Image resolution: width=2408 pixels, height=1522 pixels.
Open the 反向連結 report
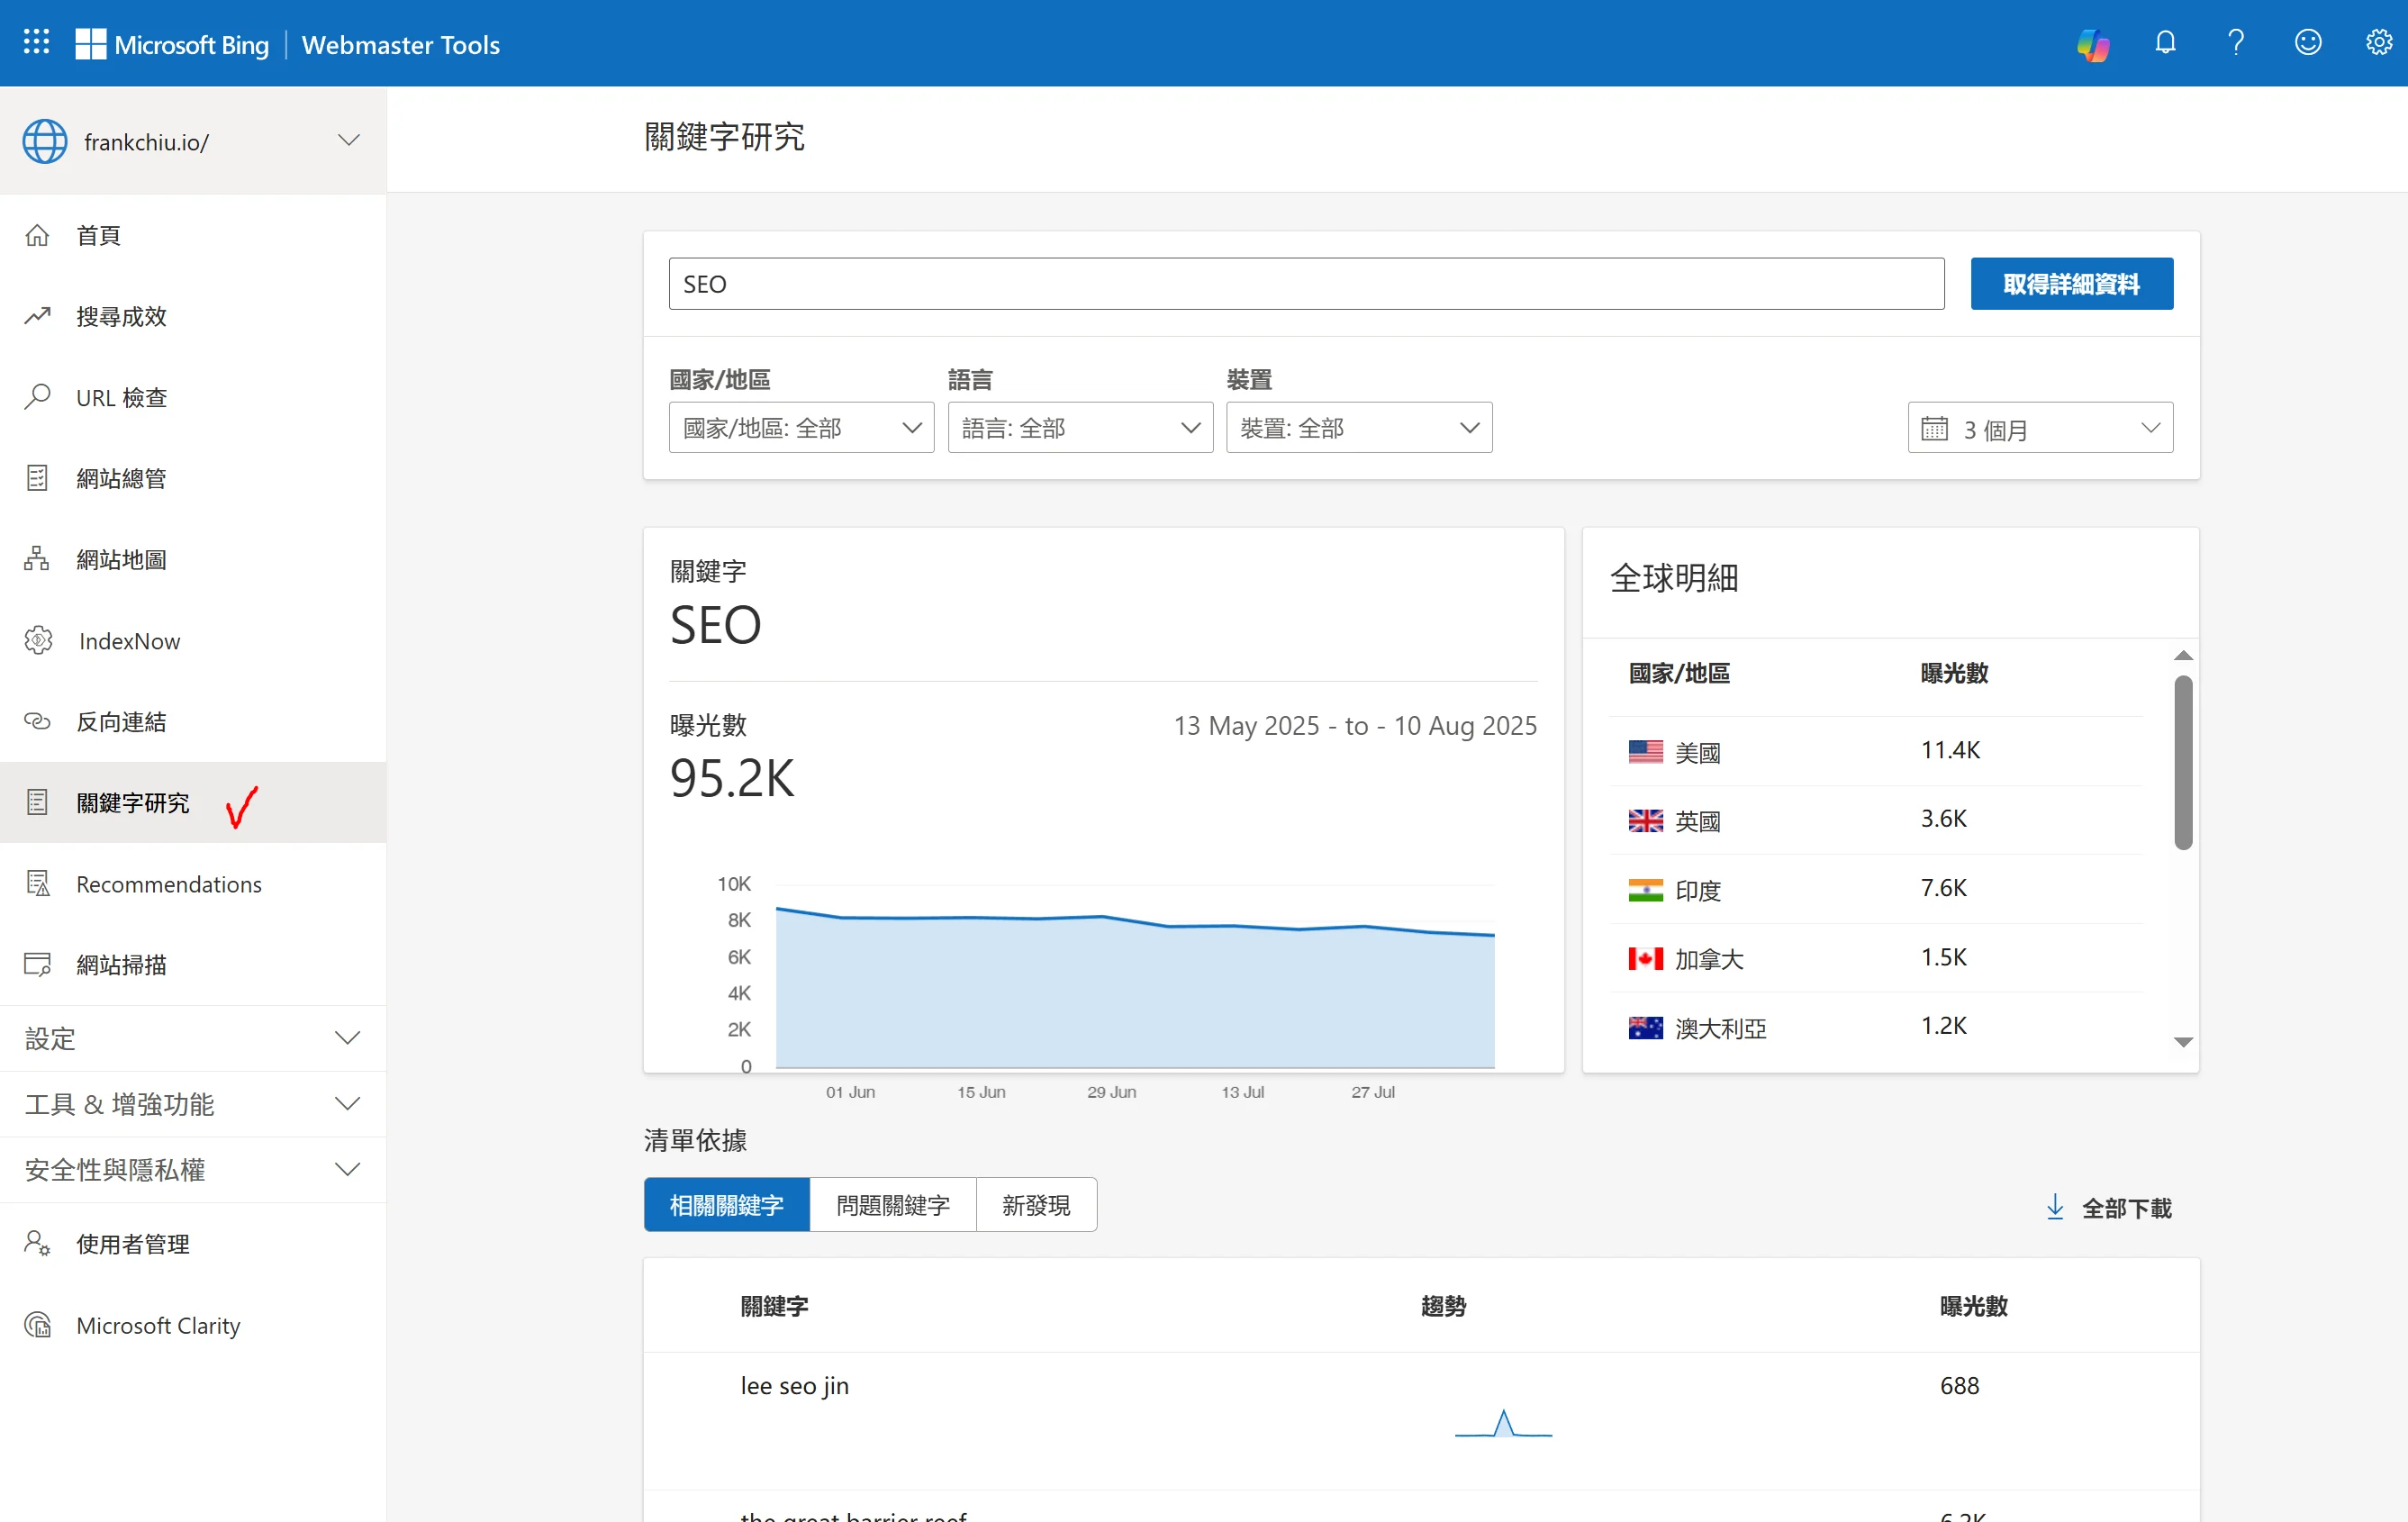(x=121, y=721)
